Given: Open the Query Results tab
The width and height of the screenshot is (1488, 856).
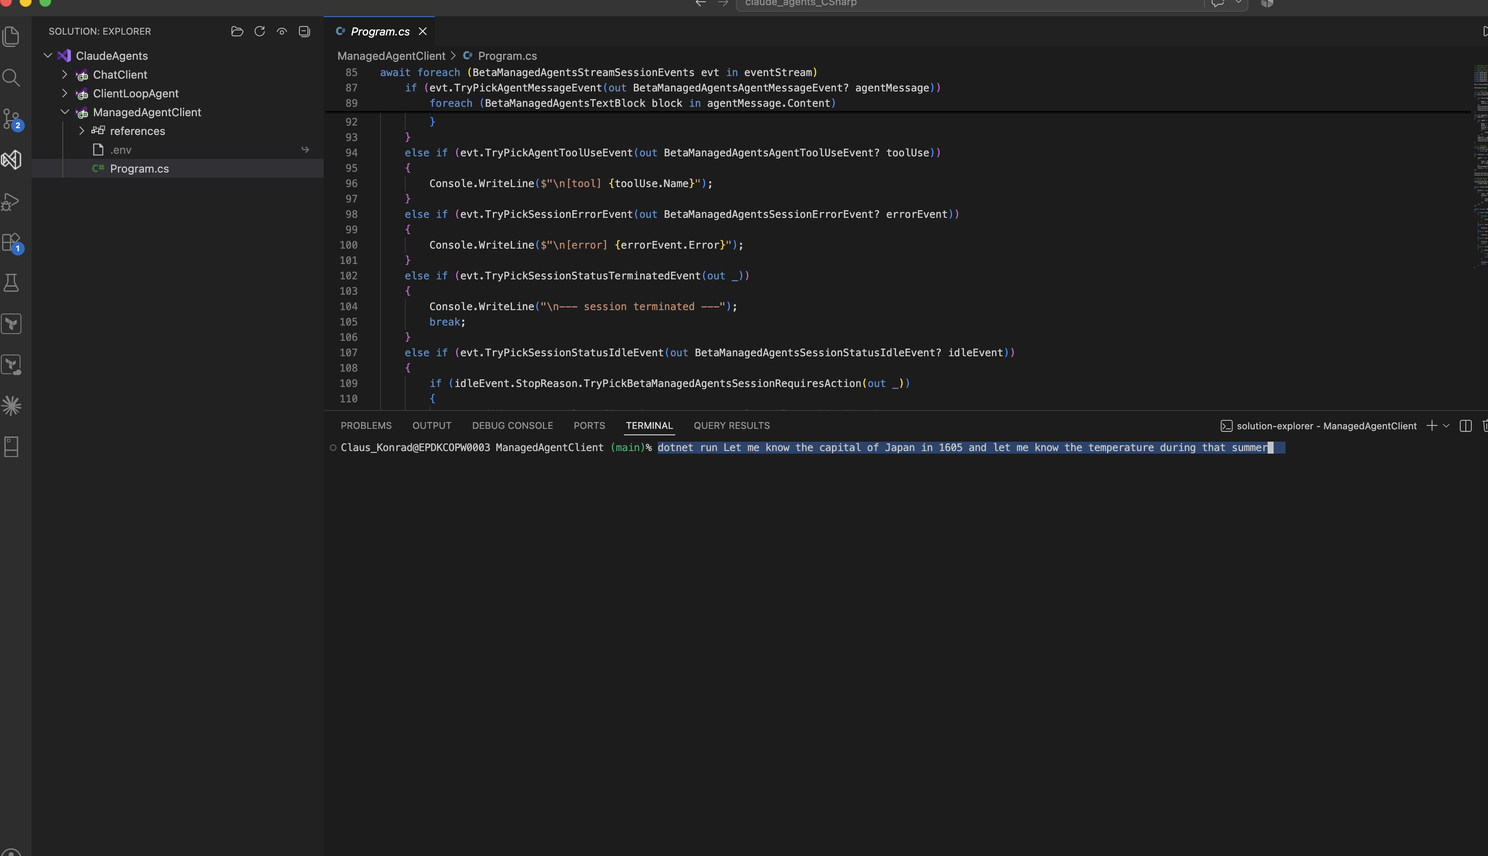Looking at the screenshot, I should click(732, 426).
